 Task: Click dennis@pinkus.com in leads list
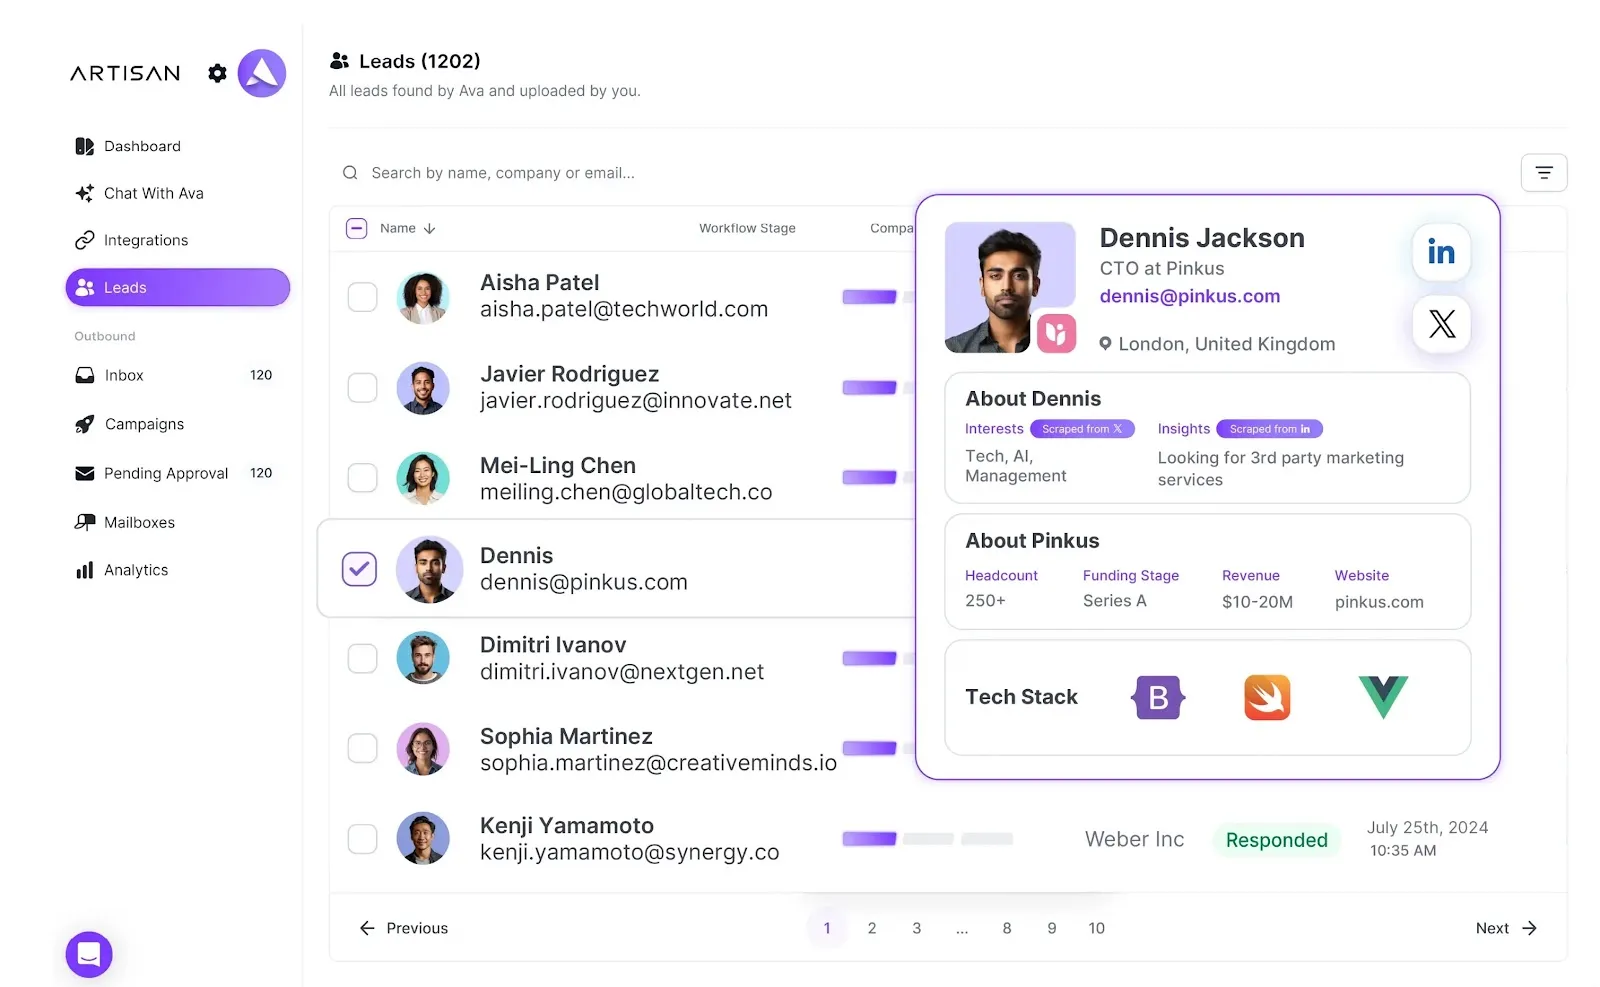tap(584, 582)
